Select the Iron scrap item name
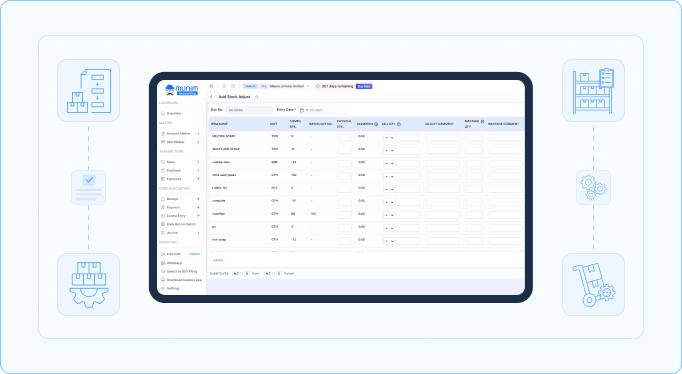Viewport: 682px width, 374px height. coord(219,240)
